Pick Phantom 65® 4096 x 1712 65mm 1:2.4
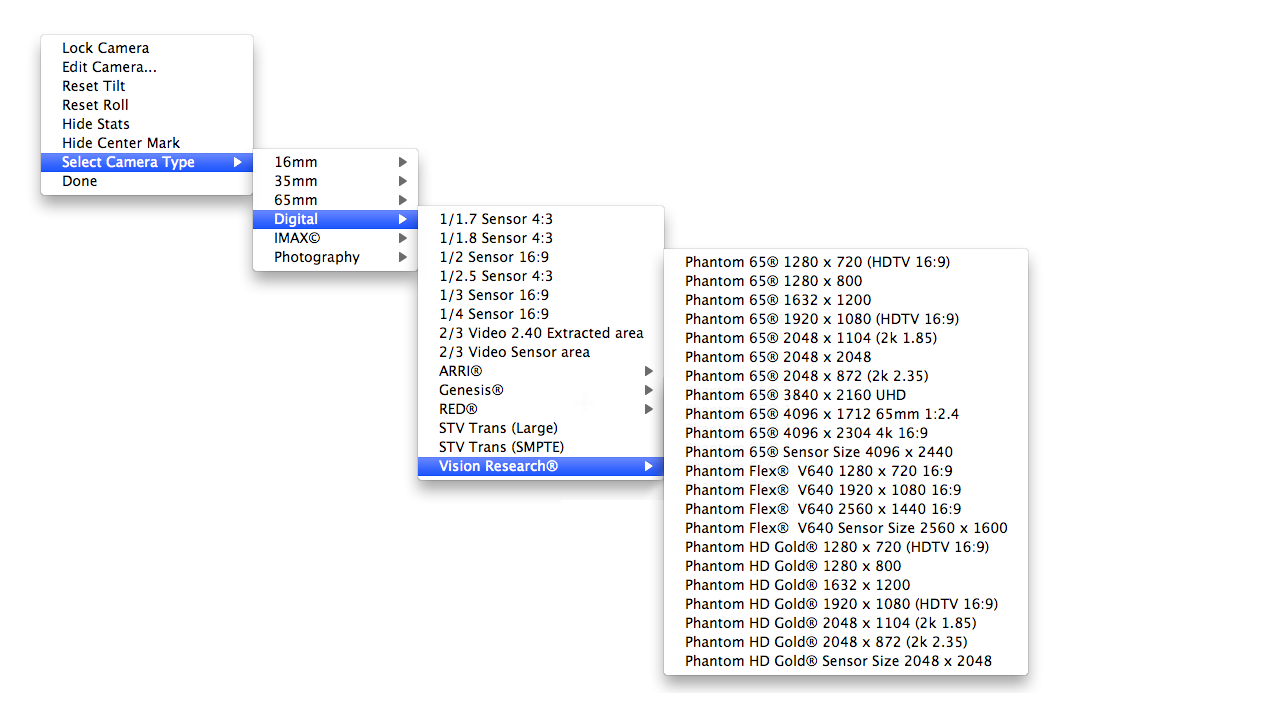This screenshot has height=720, width=1280. click(x=846, y=414)
